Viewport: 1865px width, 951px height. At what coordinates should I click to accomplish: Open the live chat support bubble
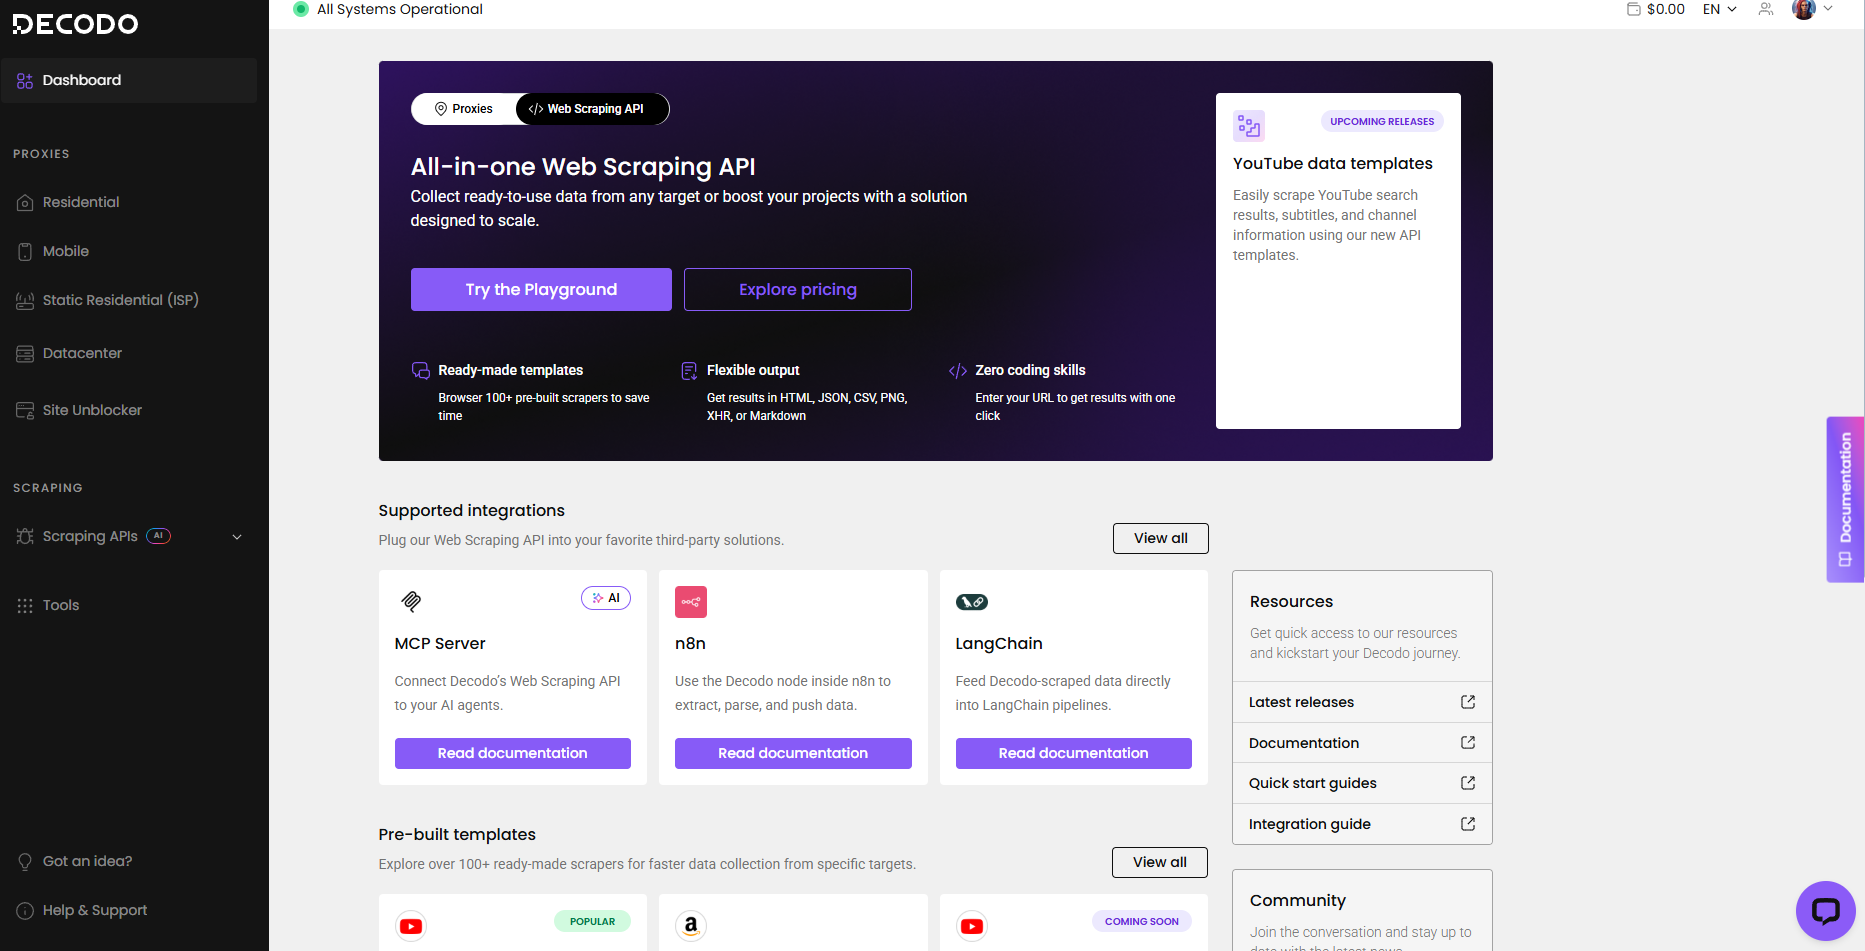coord(1825,910)
